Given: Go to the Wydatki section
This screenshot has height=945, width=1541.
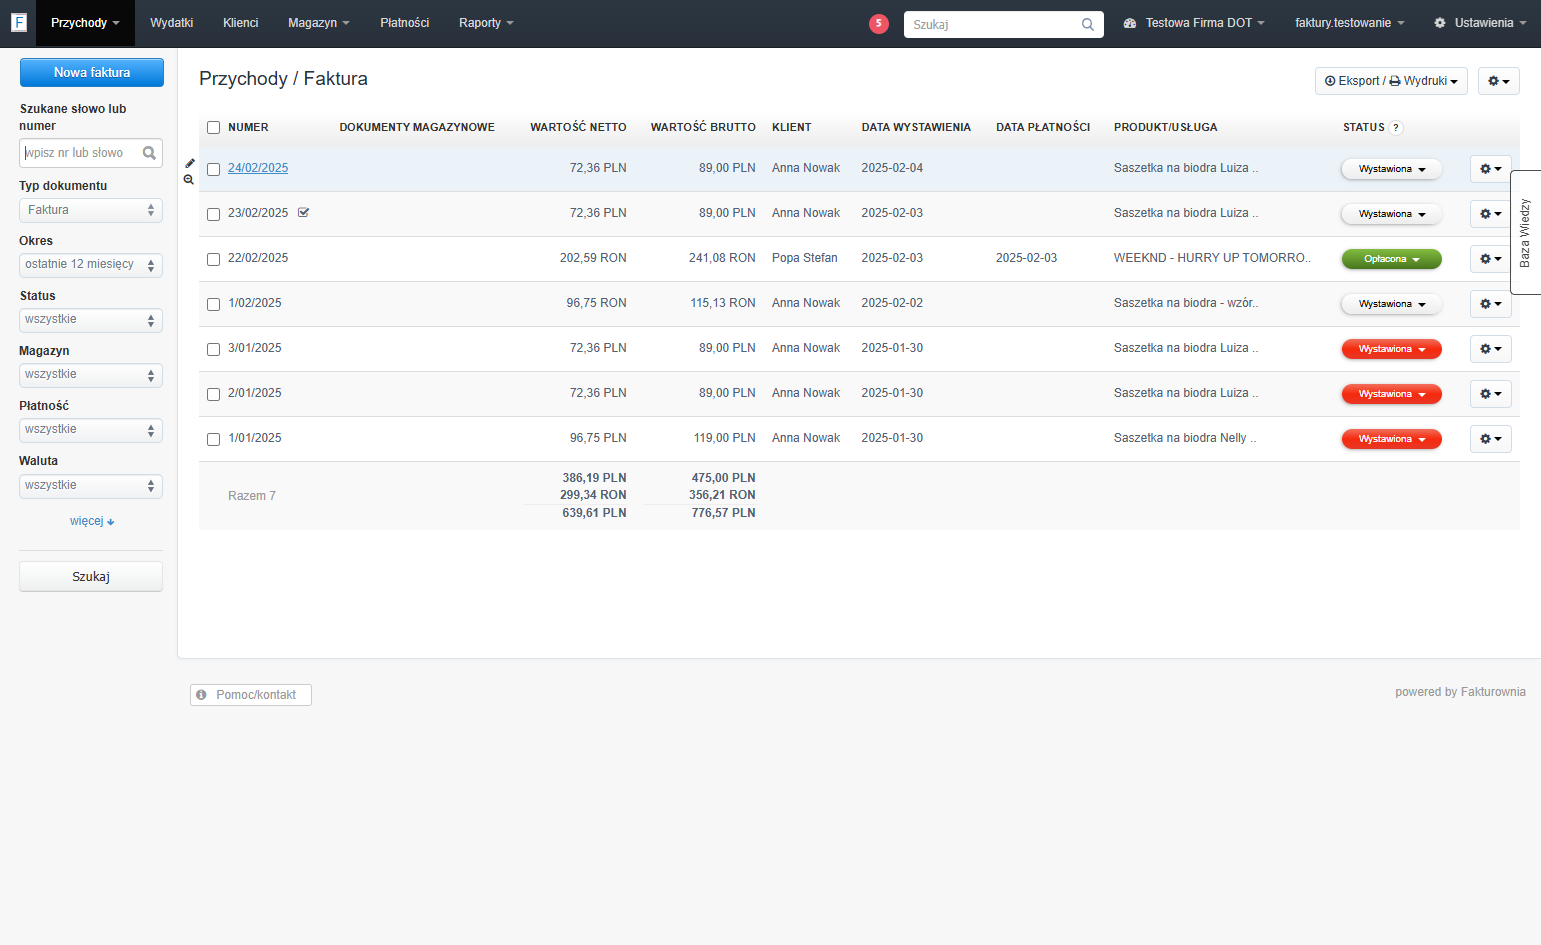Looking at the screenshot, I should 172,23.
